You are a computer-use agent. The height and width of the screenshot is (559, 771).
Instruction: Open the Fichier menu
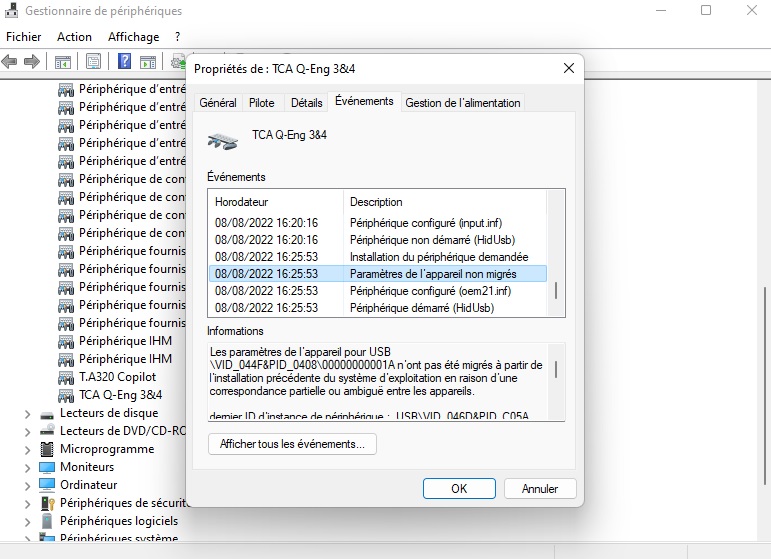(24, 37)
